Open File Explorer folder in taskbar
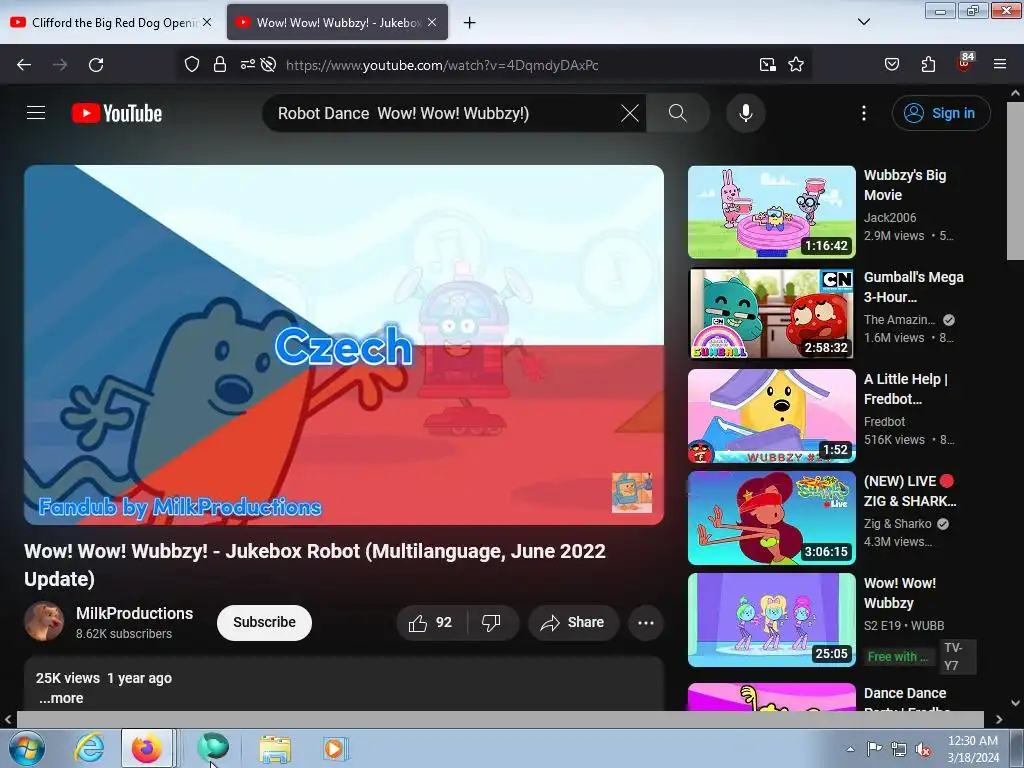 [x=275, y=748]
